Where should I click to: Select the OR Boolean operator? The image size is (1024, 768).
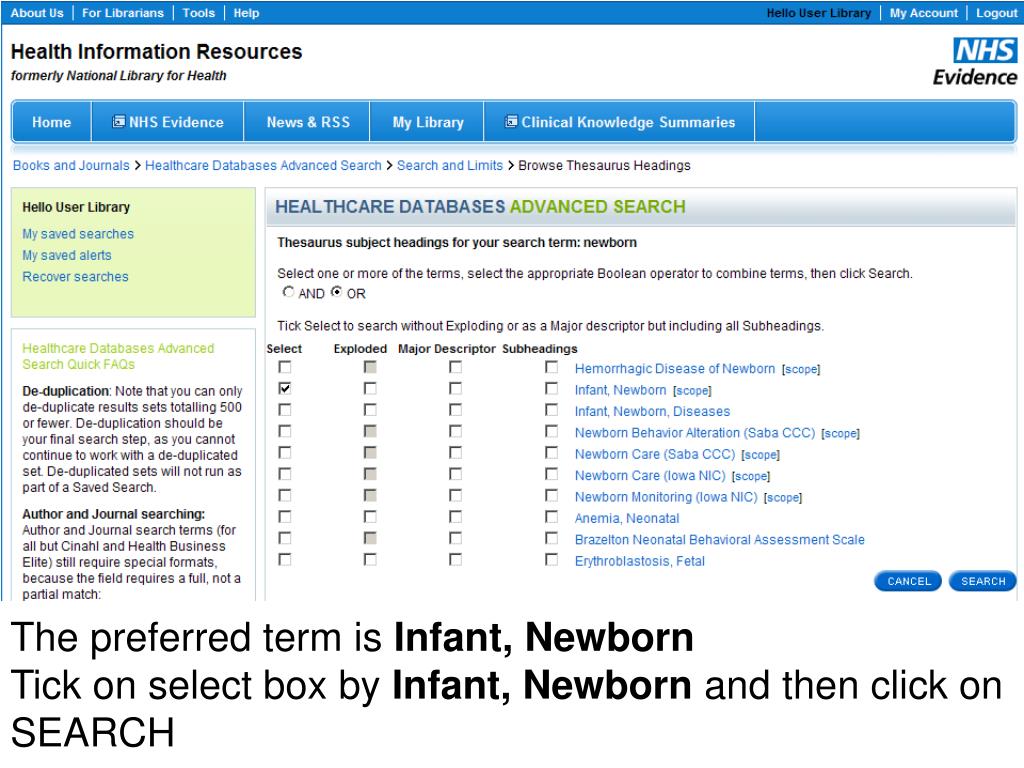click(336, 292)
